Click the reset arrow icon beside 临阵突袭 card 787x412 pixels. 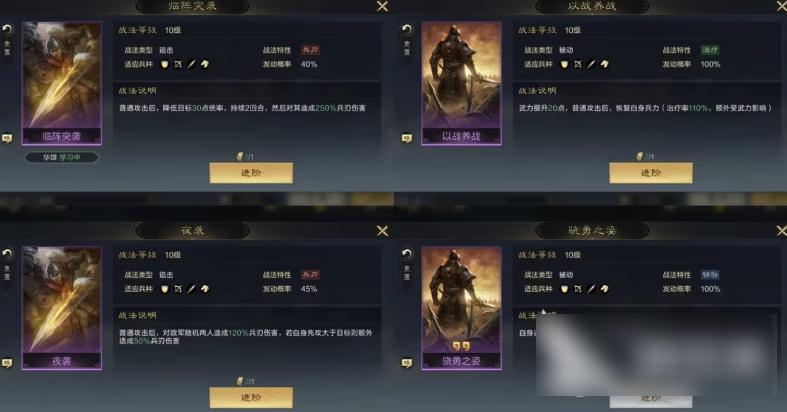pyautogui.click(x=7, y=30)
